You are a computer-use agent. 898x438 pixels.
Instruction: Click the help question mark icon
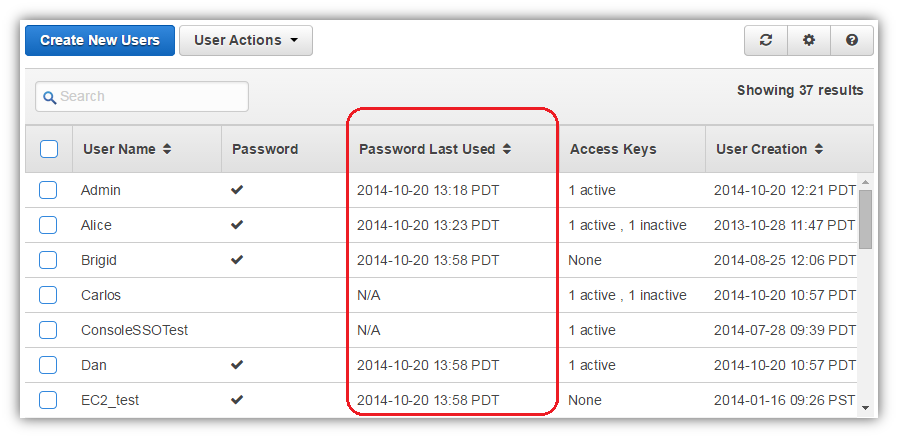pos(852,41)
